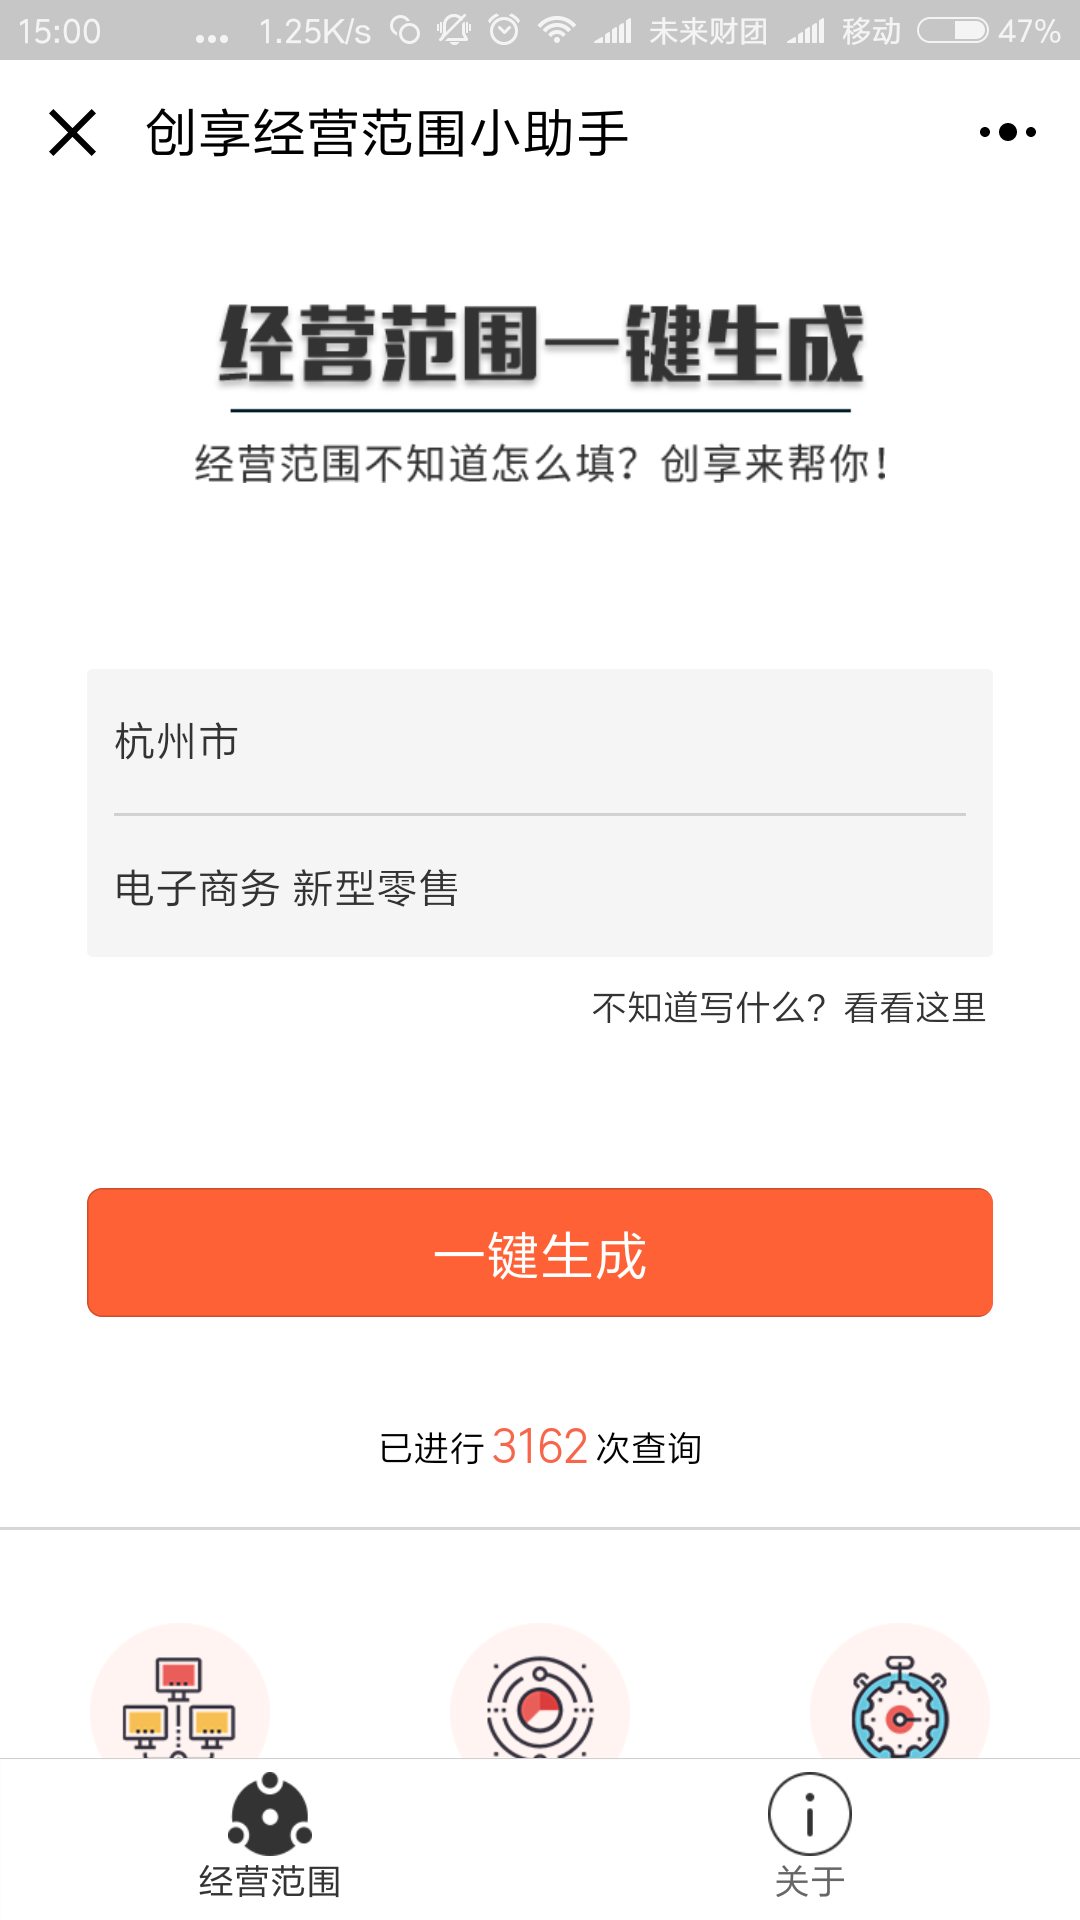Open the three-dot more options menu
1080x1920 pixels.
pos(1007,132)
